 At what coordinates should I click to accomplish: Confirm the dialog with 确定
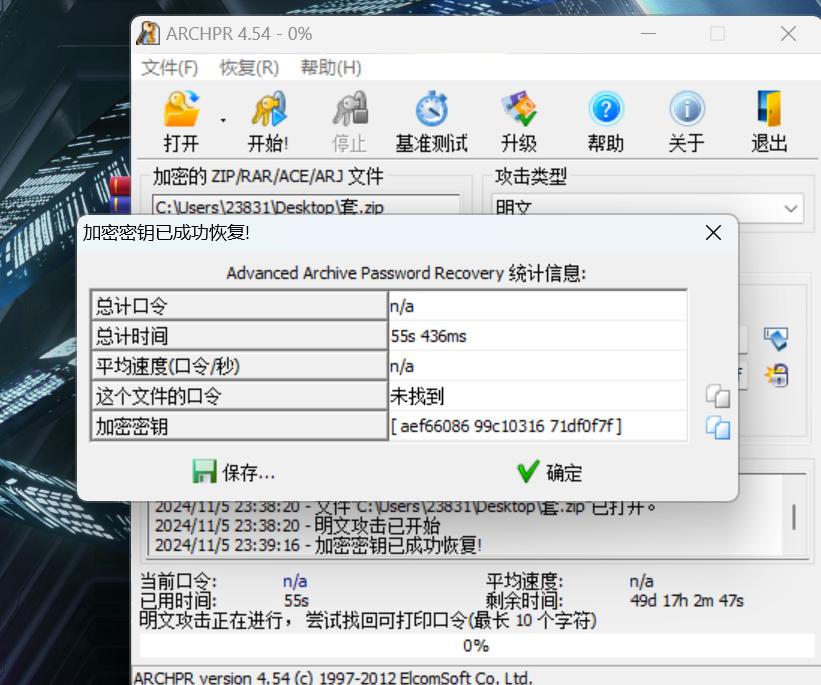click(549, 472)
